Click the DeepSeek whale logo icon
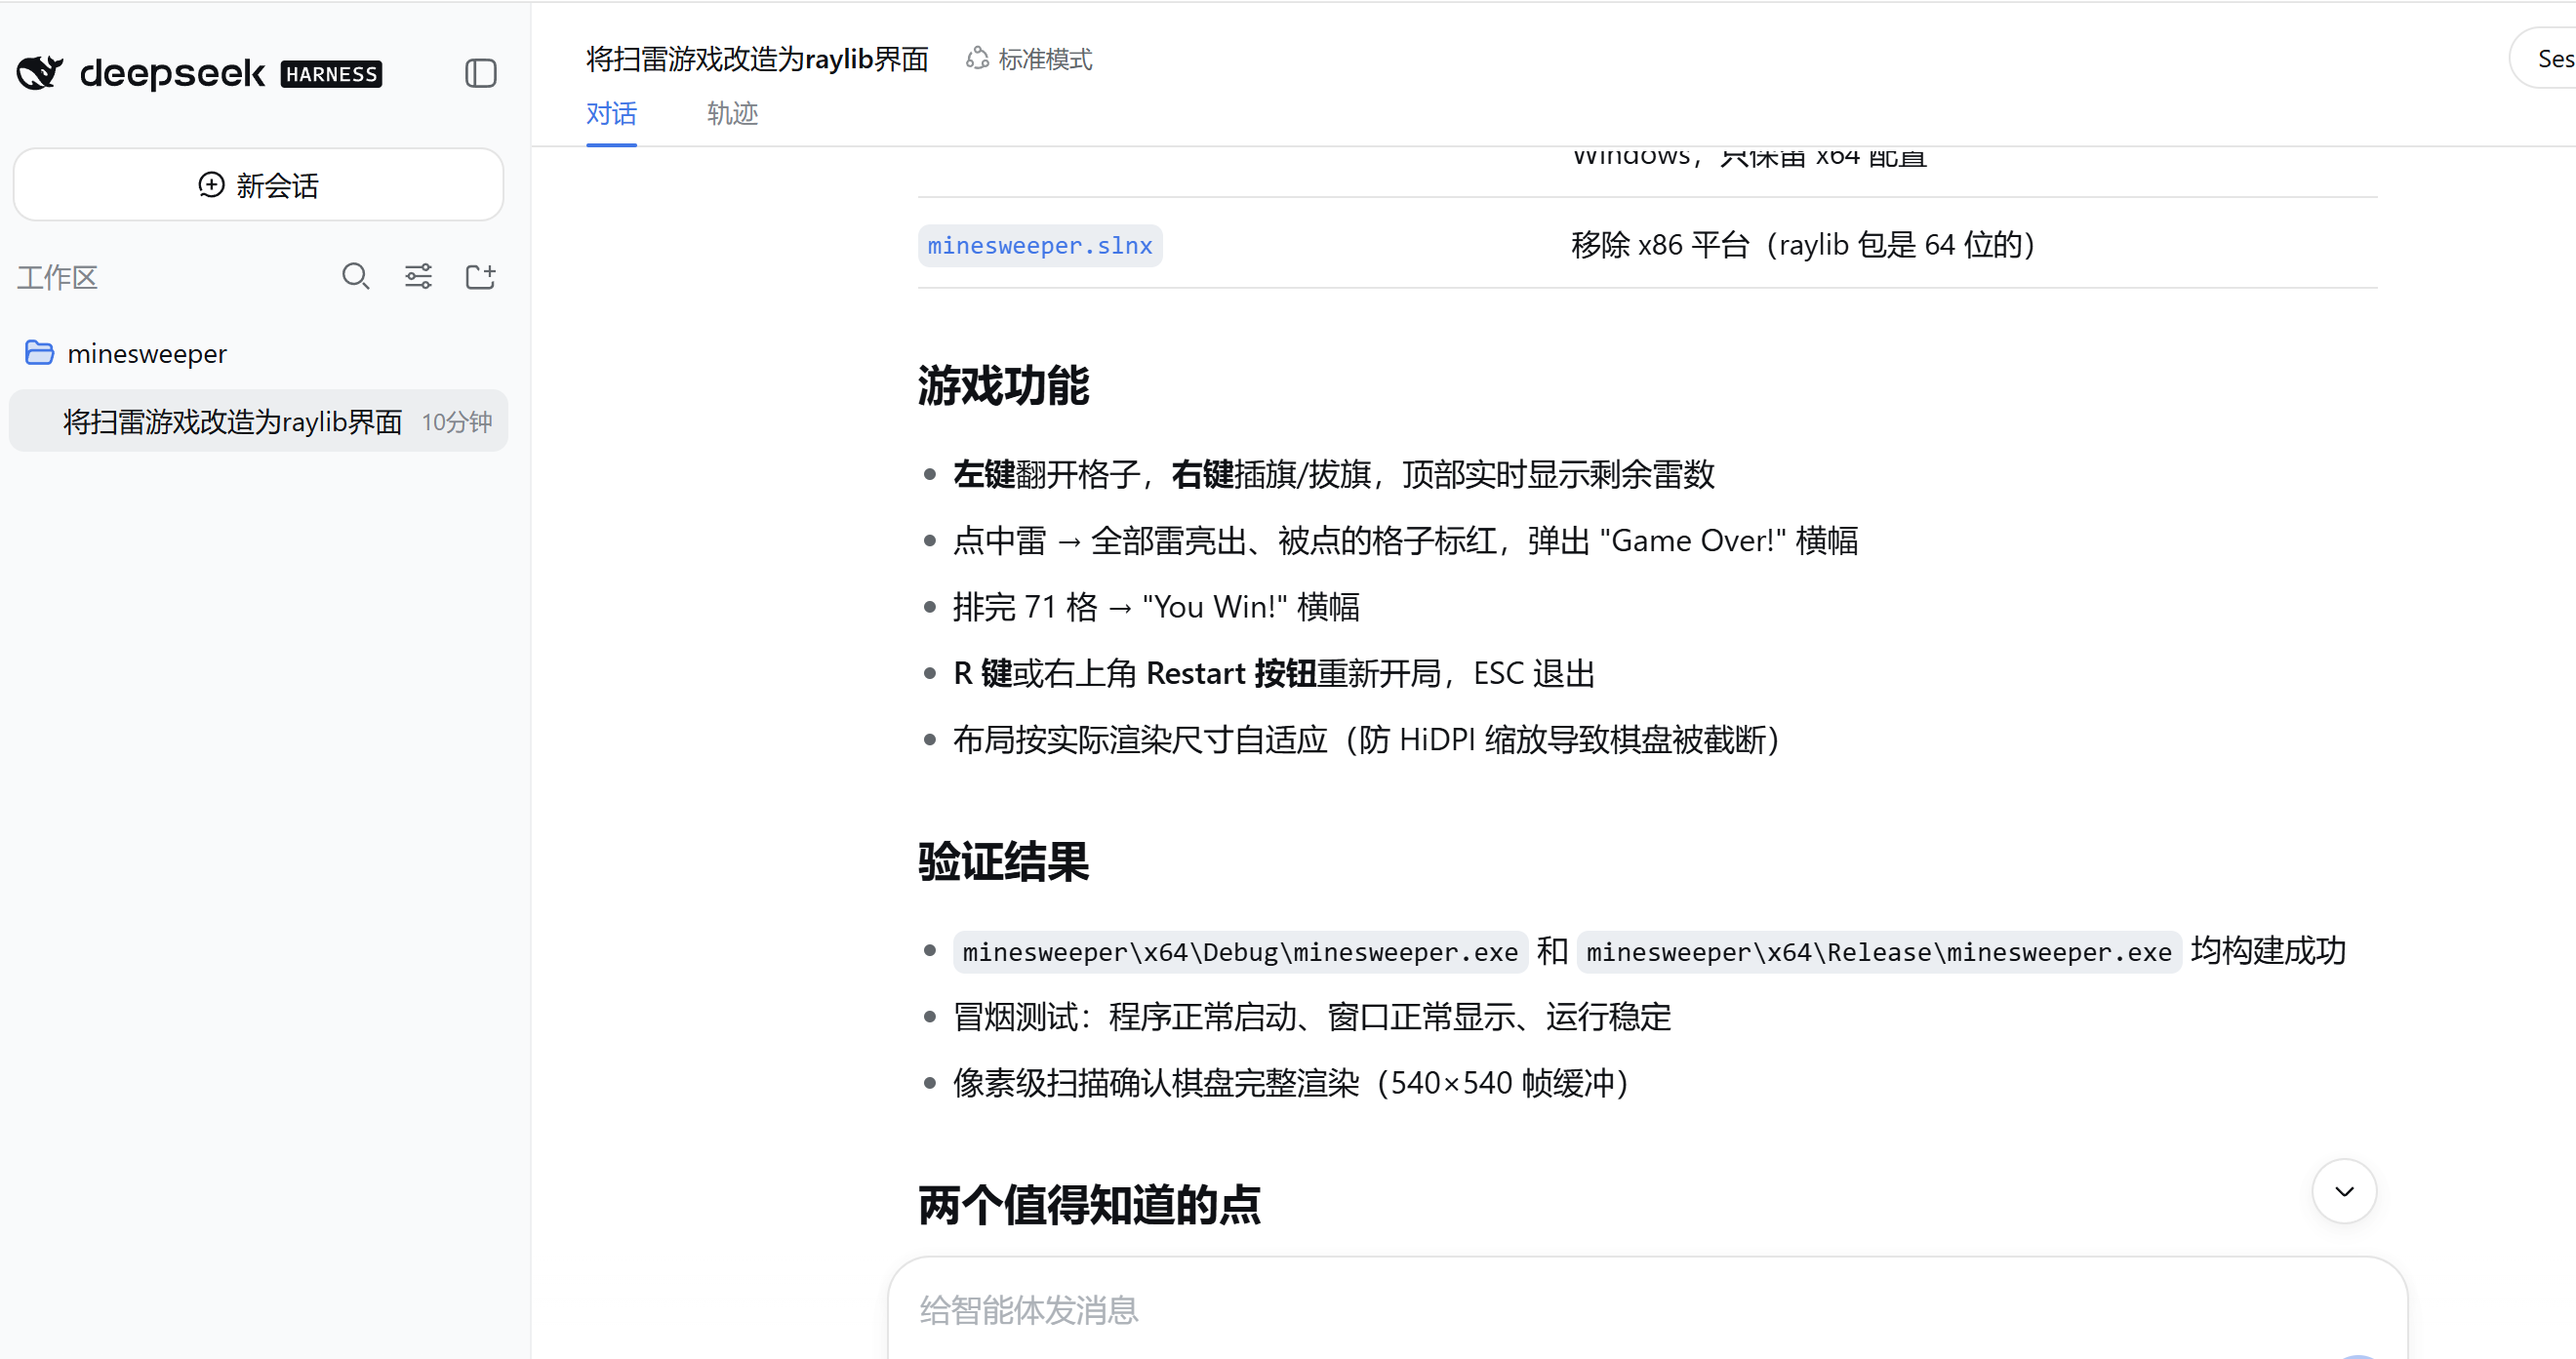Viewport: 2576px width, 1359px height. (x=40, y=73)
